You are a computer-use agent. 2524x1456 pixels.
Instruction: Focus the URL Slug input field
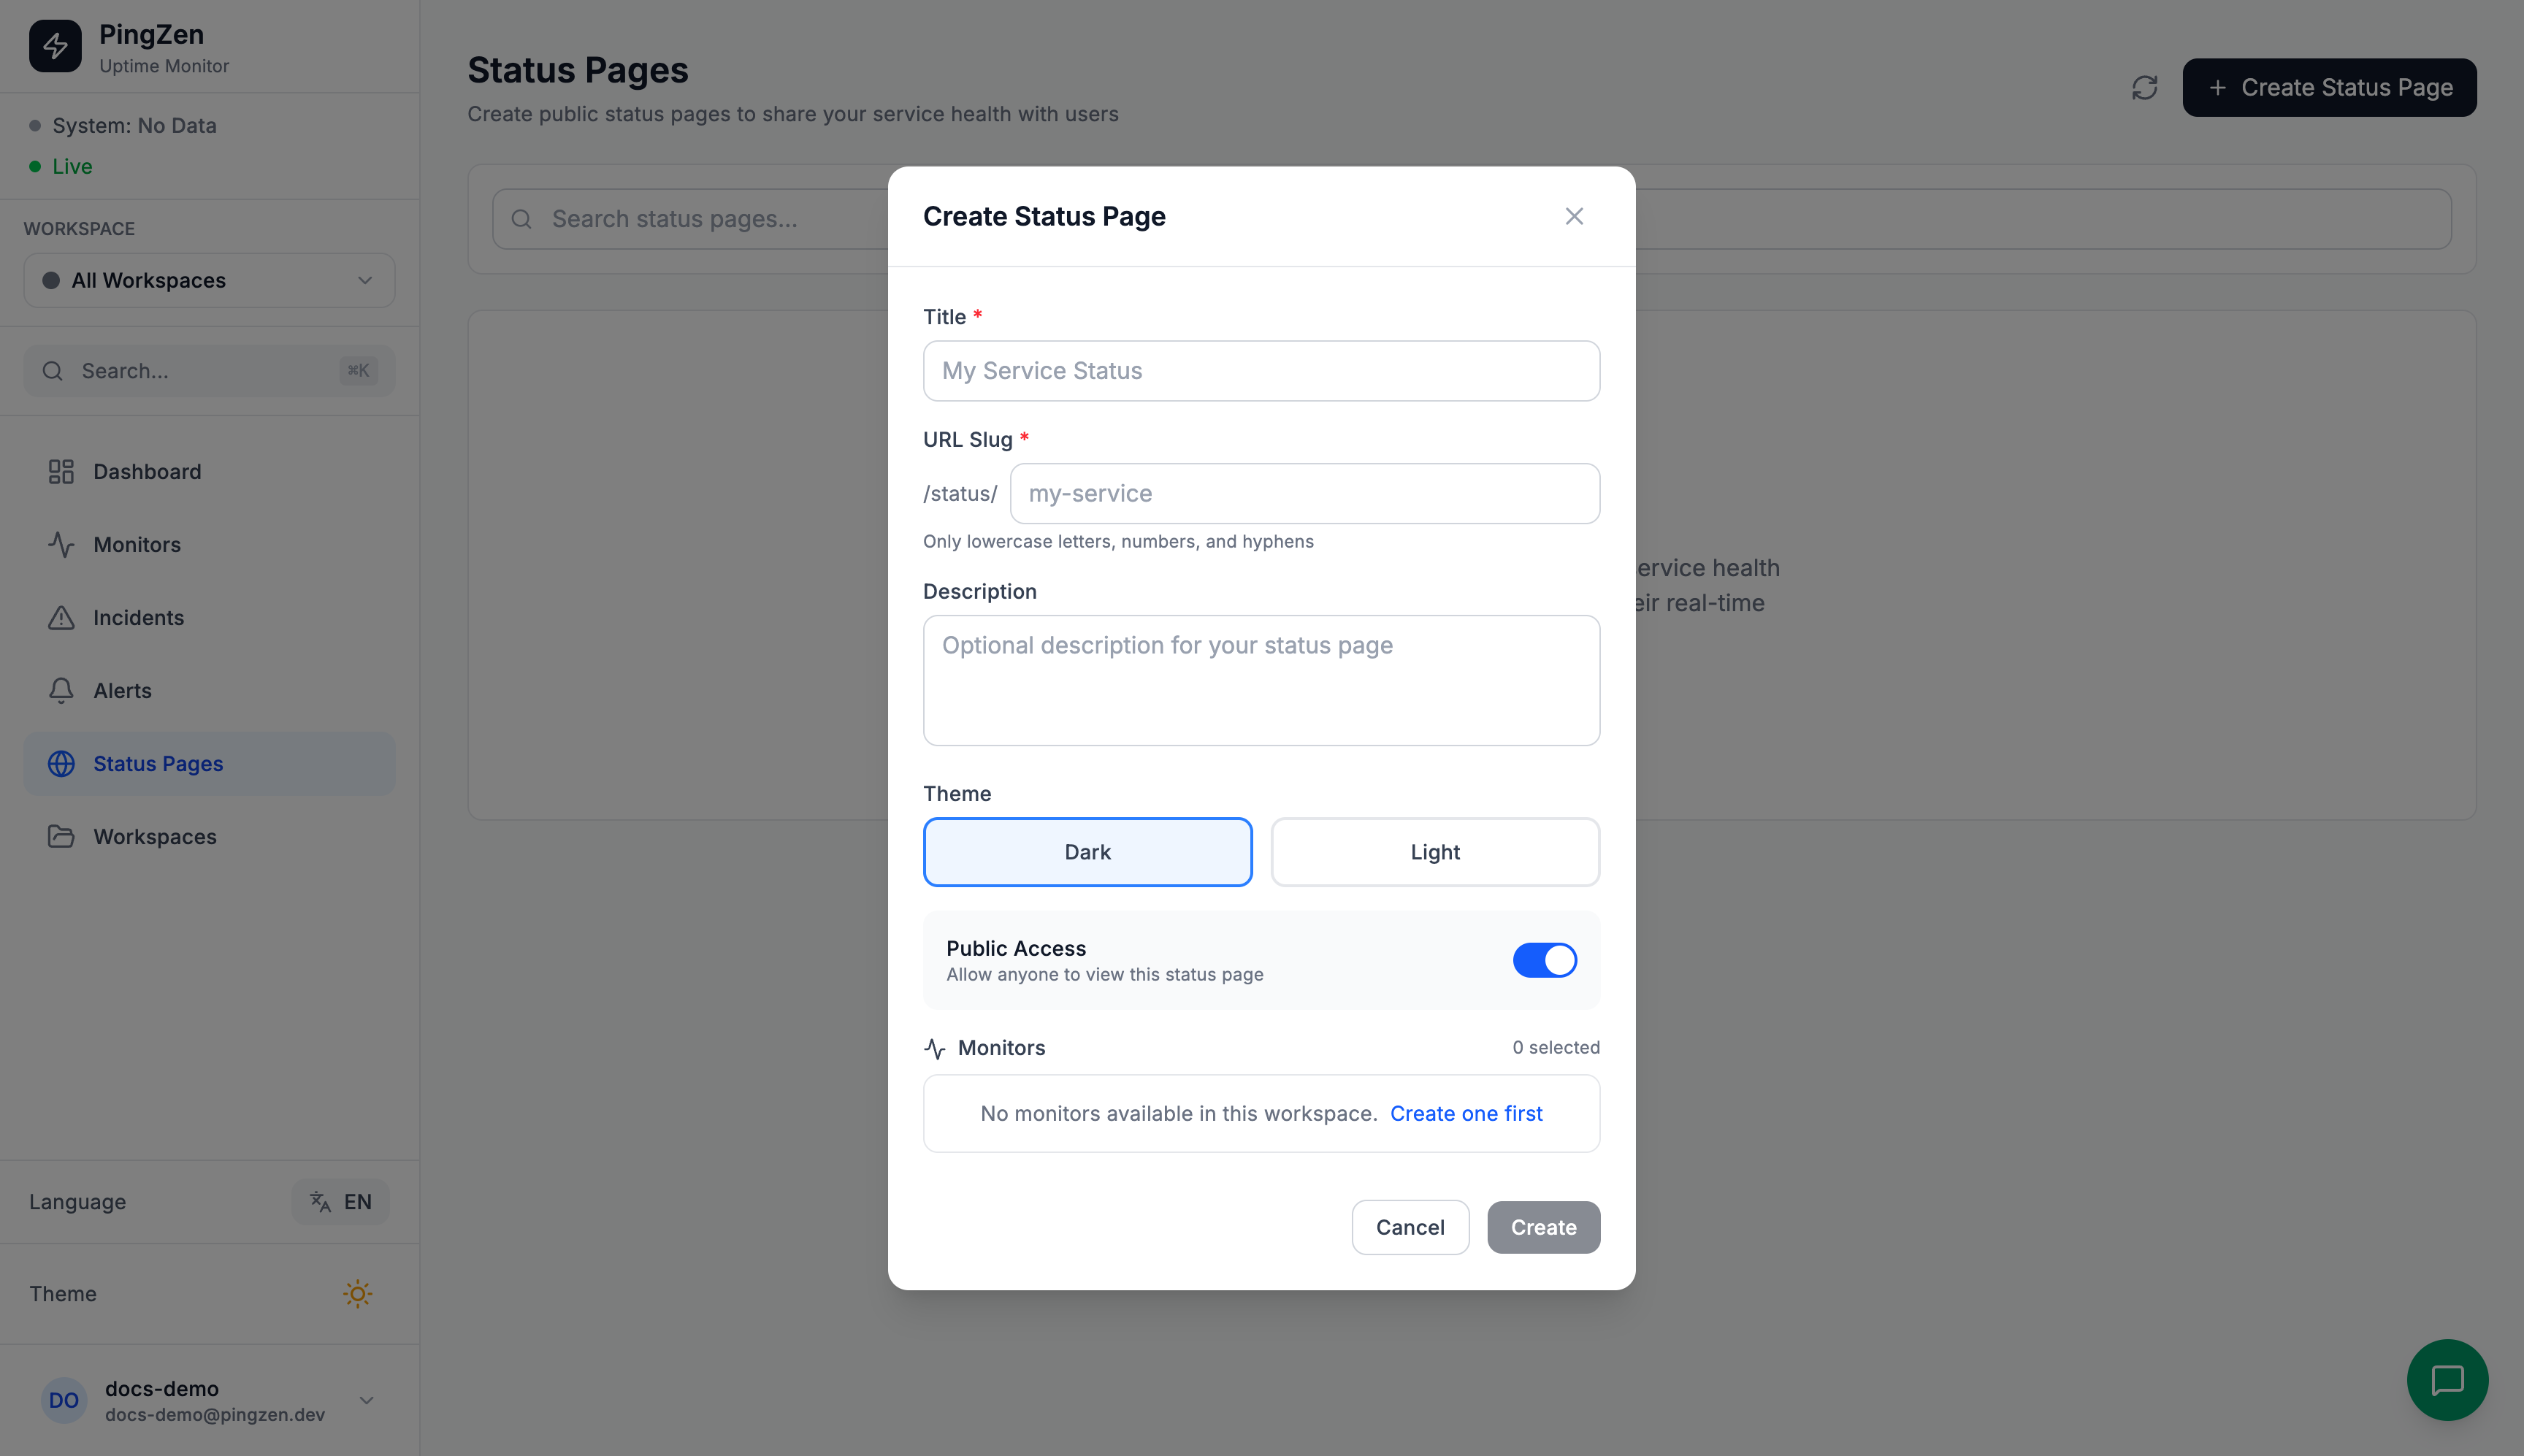click(1304, 494)
